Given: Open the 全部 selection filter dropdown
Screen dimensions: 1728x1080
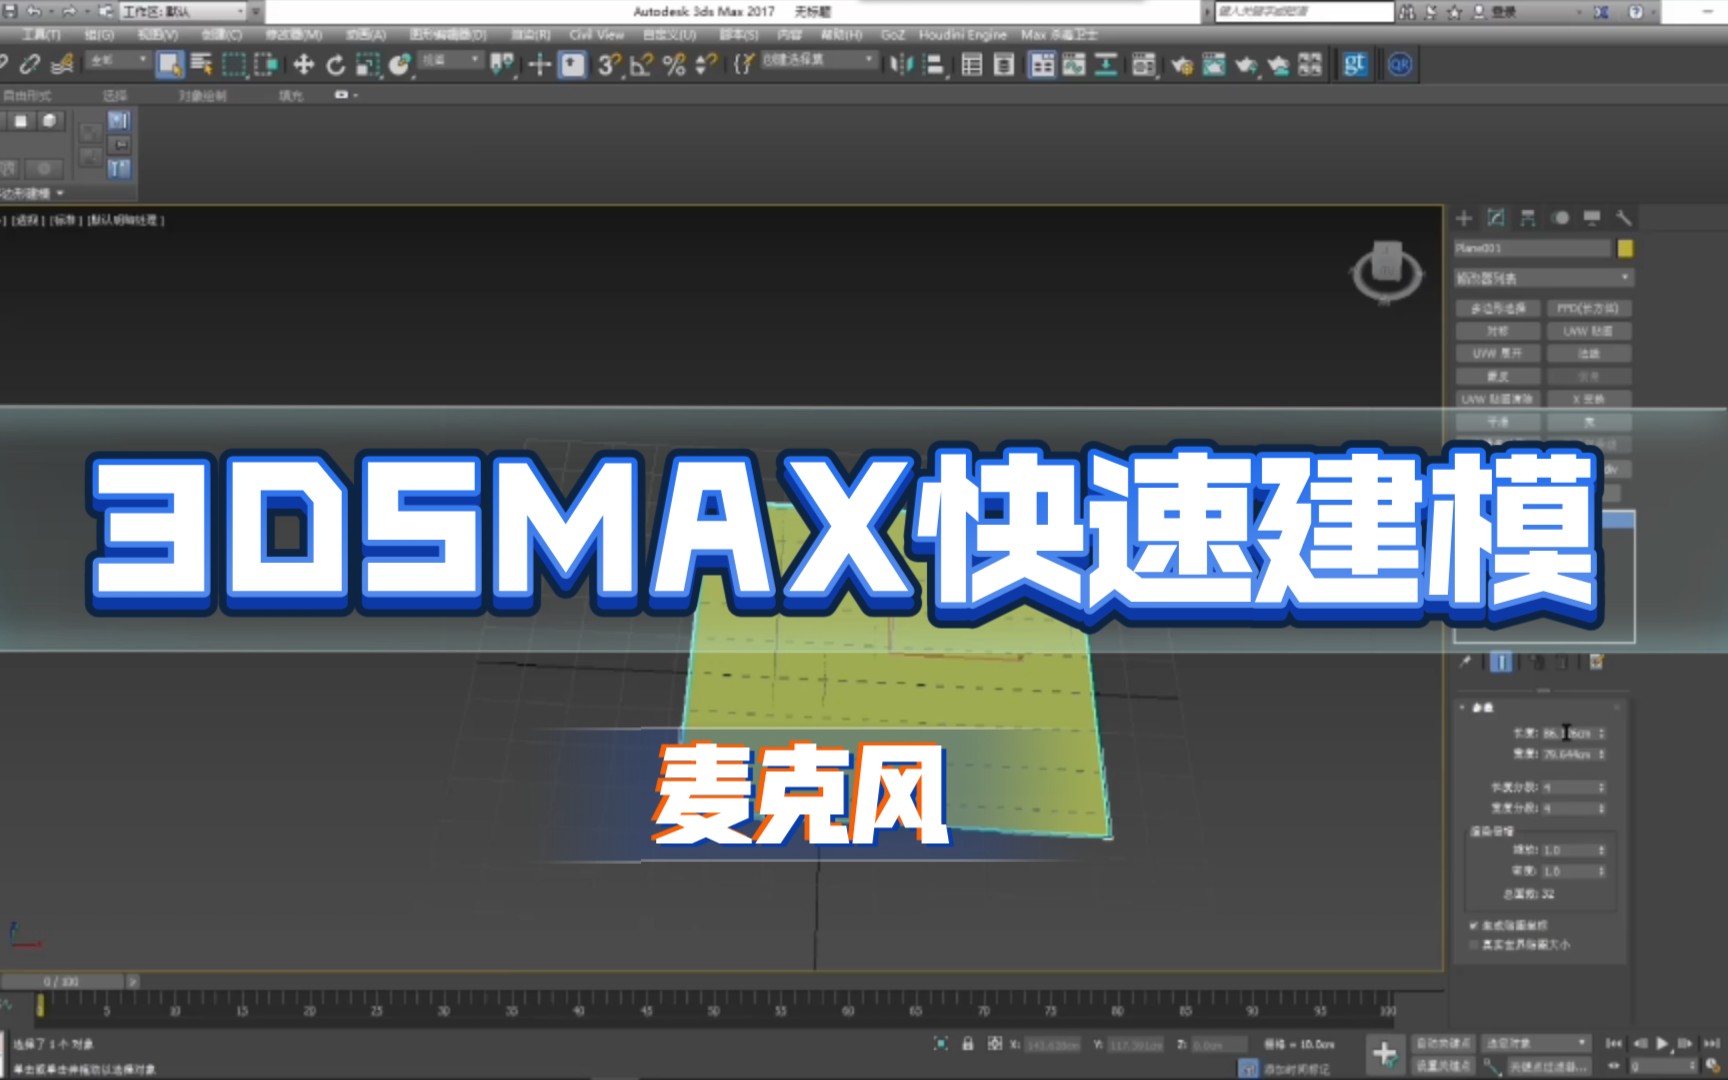Looking at the screenshot, I should point(117,61).
